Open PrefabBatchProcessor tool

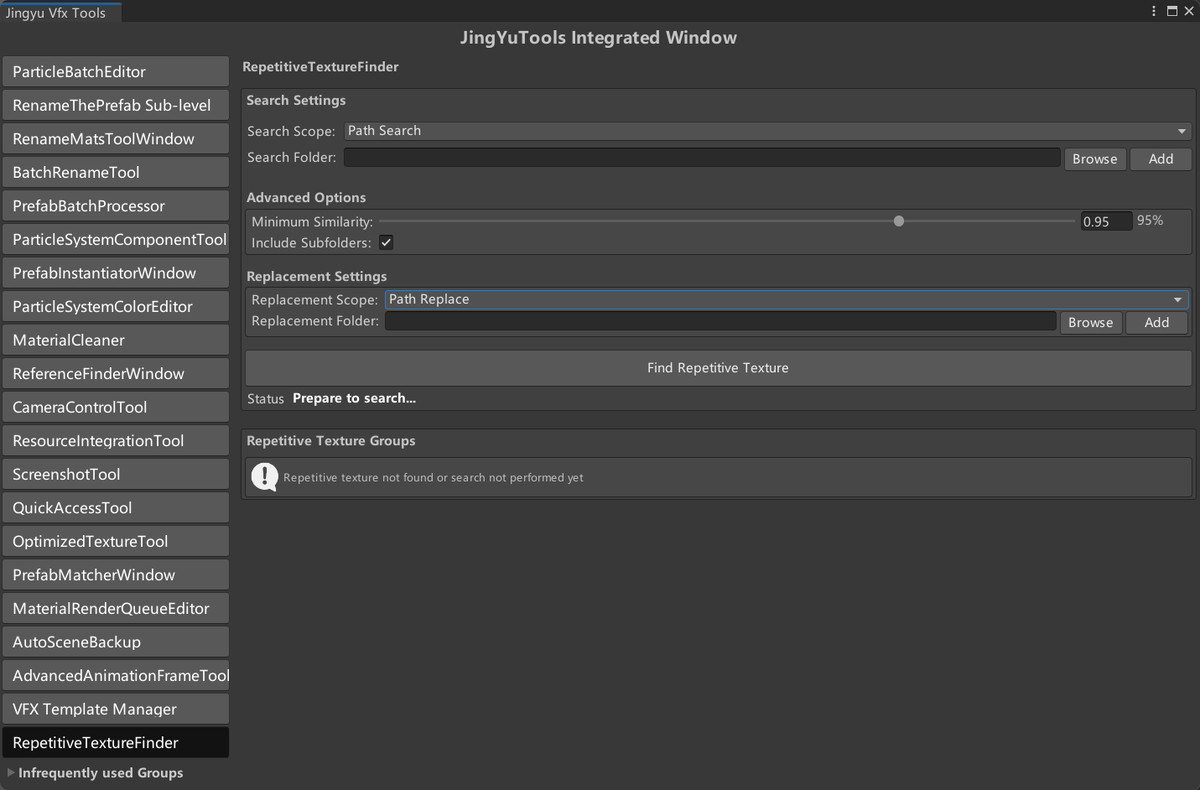point(115,206)
